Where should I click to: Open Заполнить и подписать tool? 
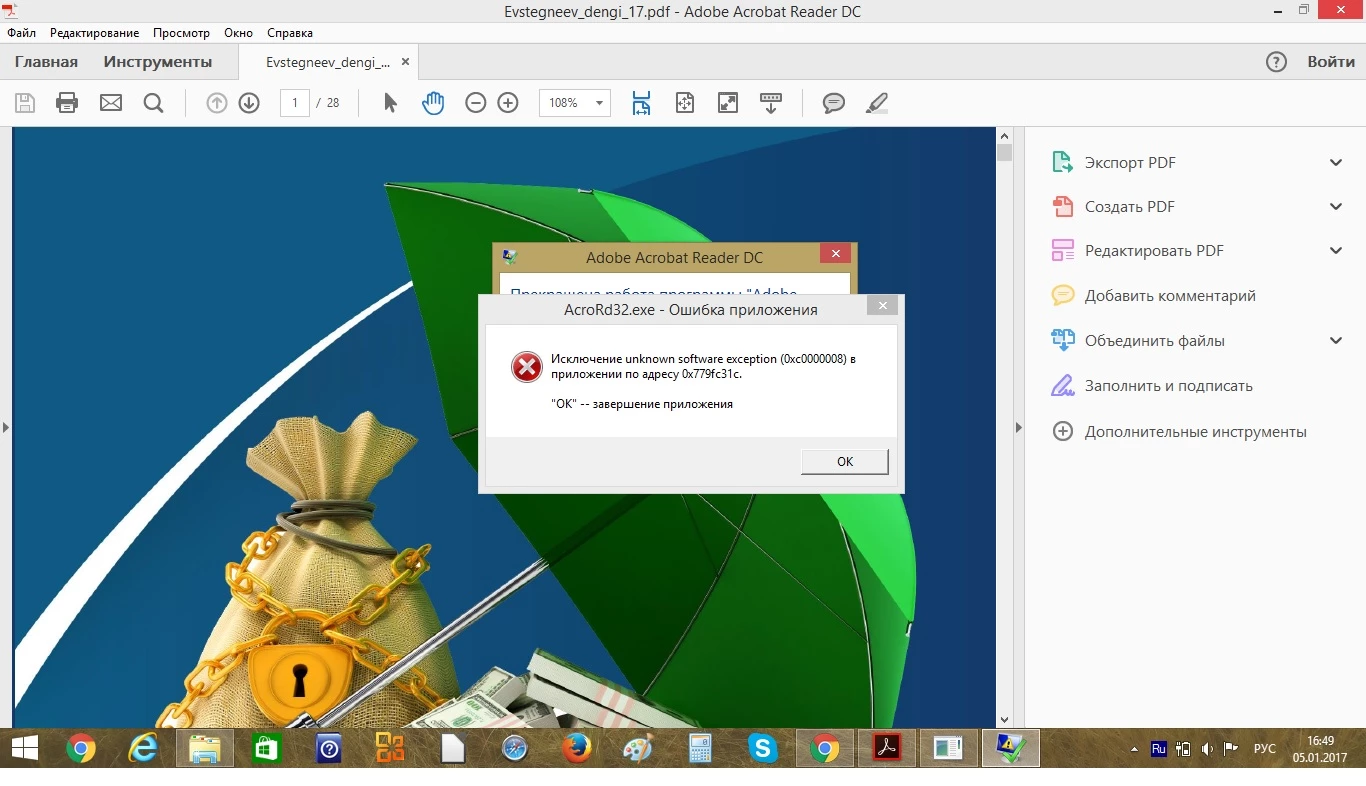(1169, 386)
